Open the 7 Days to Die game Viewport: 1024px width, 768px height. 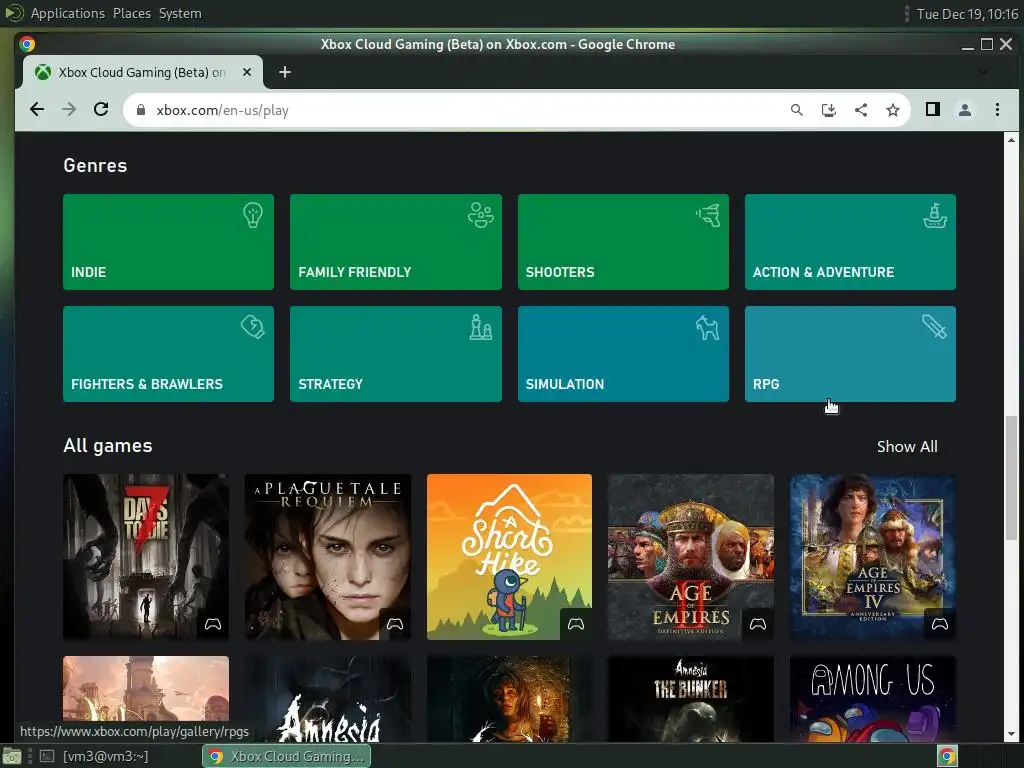(x=146, y=556)
